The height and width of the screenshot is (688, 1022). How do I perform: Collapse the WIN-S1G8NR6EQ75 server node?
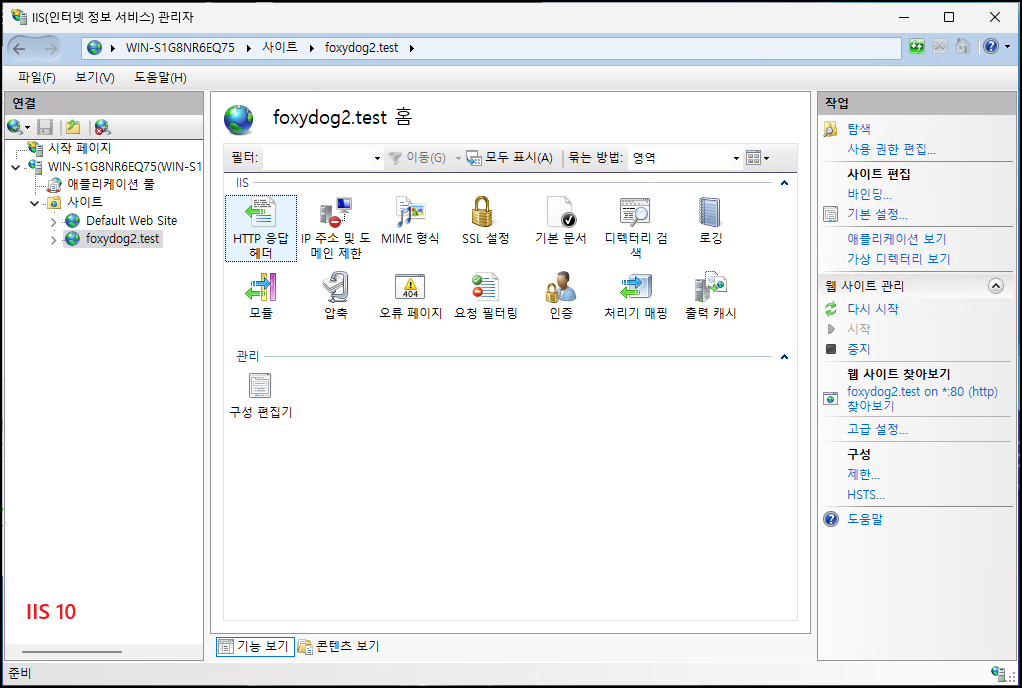[16, 167]
